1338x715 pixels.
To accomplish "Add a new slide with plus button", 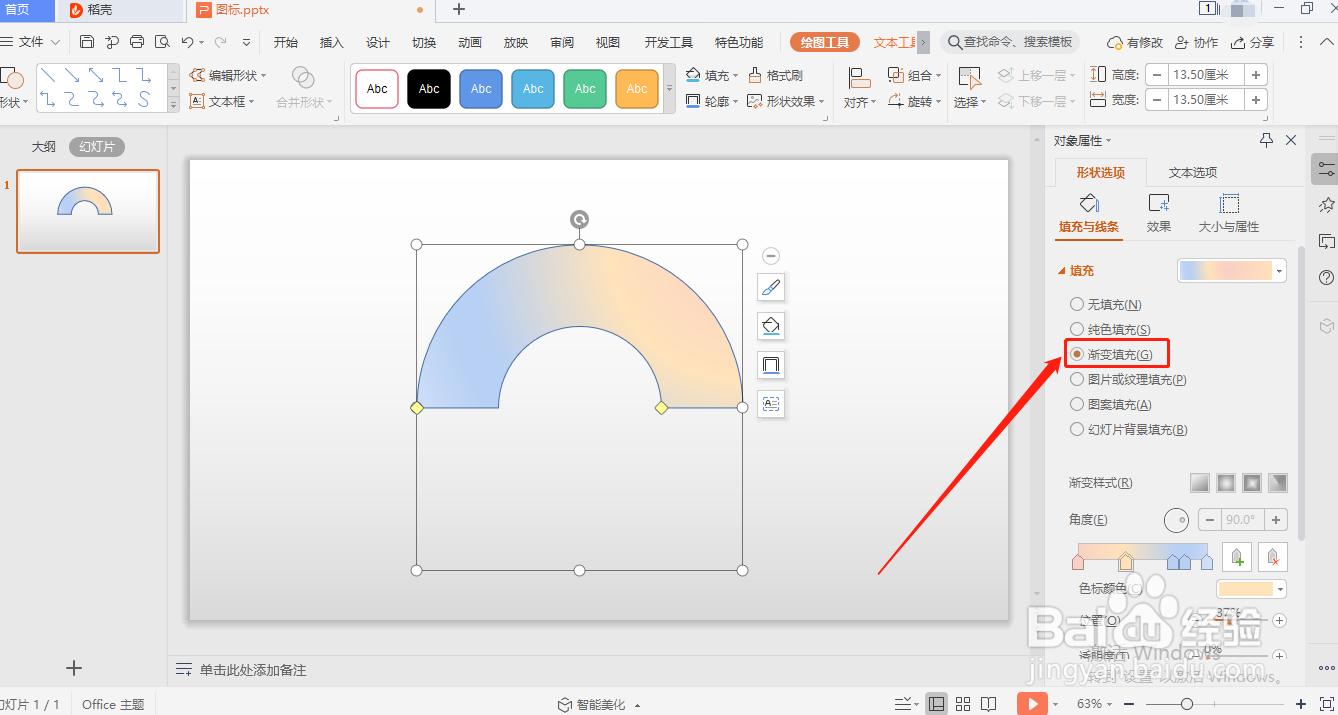I will point(73,668).
